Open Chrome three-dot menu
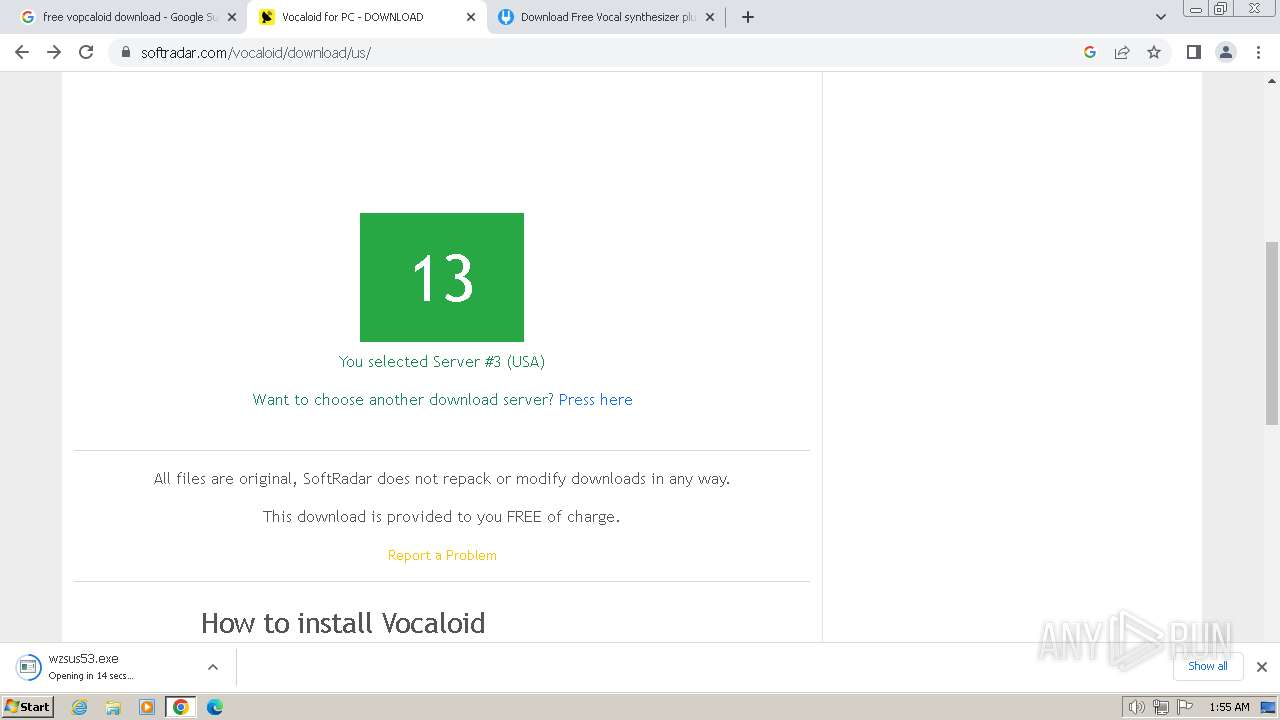Image resolution: width=1280 pixels, height=720 pixels. pyautogui.click(x=1259, y=52)
